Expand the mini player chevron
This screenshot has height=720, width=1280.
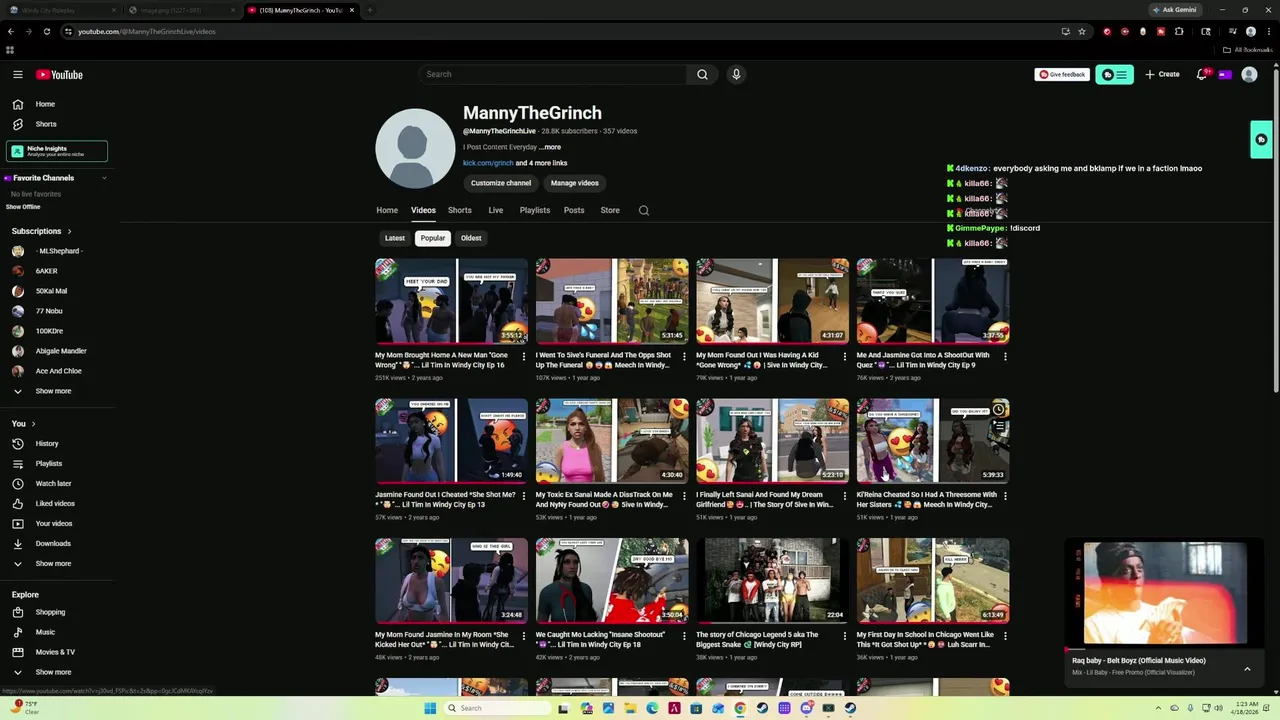click(x=1247, y=669)
